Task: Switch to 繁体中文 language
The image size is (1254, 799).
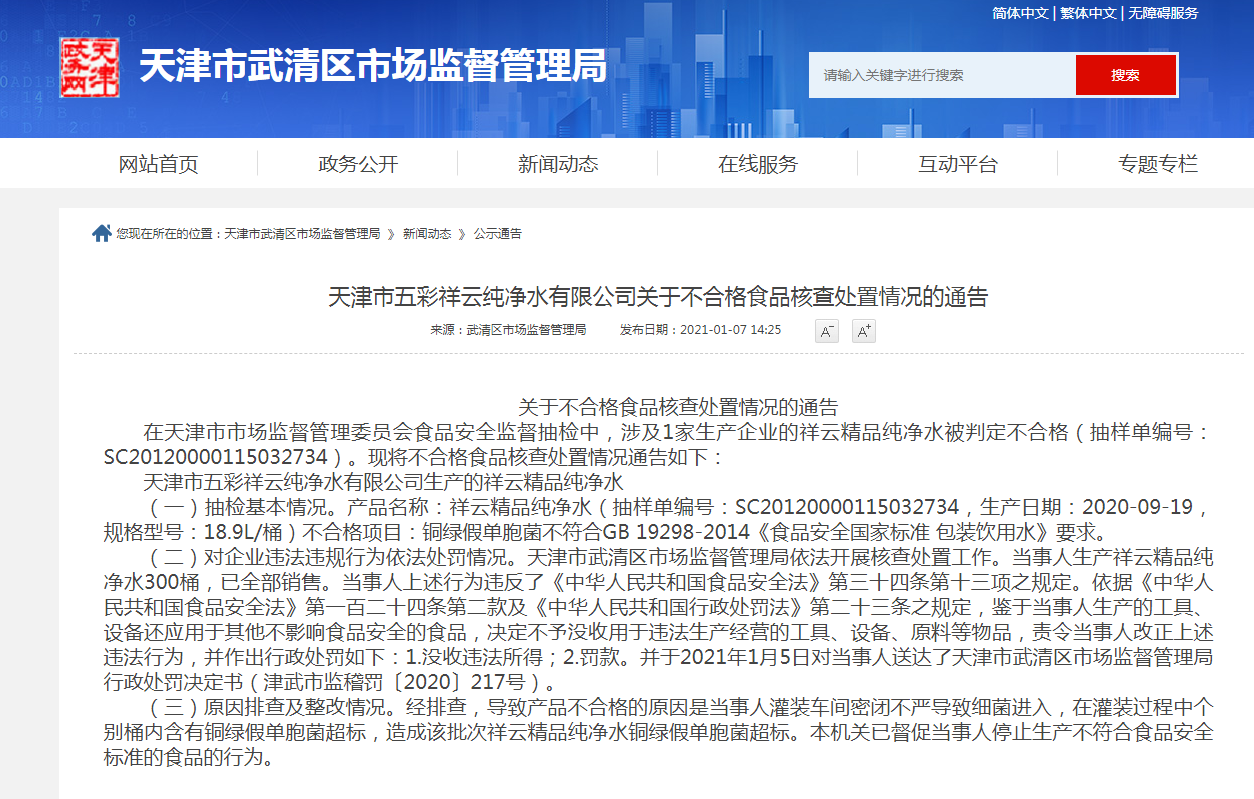Action: [1088, 13]
